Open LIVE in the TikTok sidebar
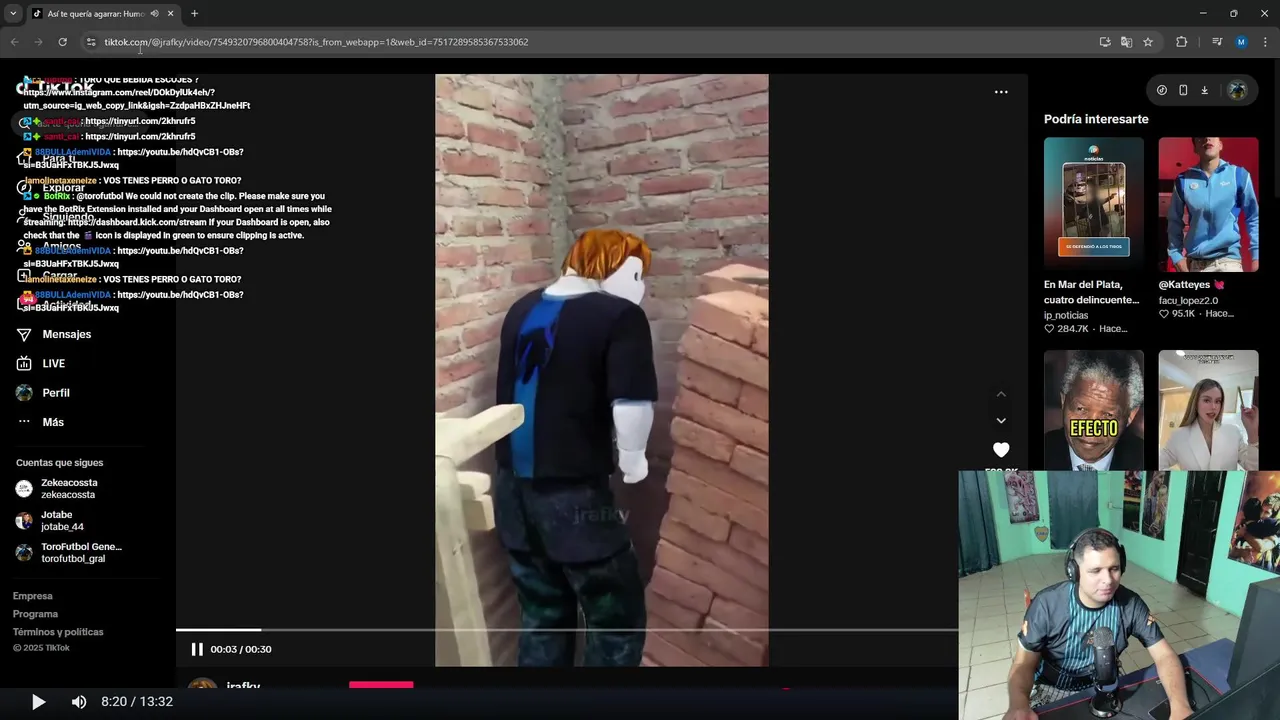This screenshot has width=1280, height=720. [x=54, y=364]
